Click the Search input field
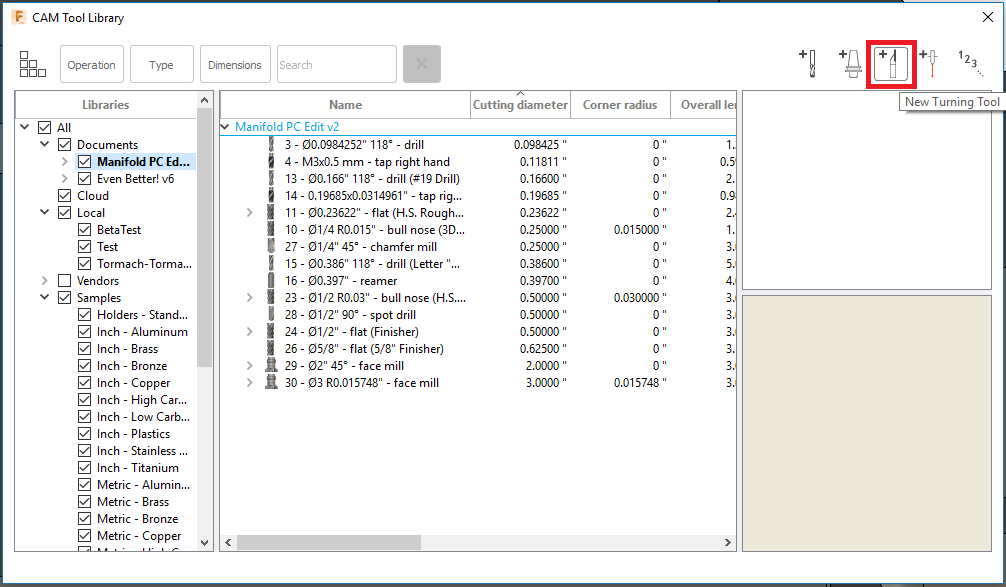This screenshot has height=587, width=1006. 337,64
